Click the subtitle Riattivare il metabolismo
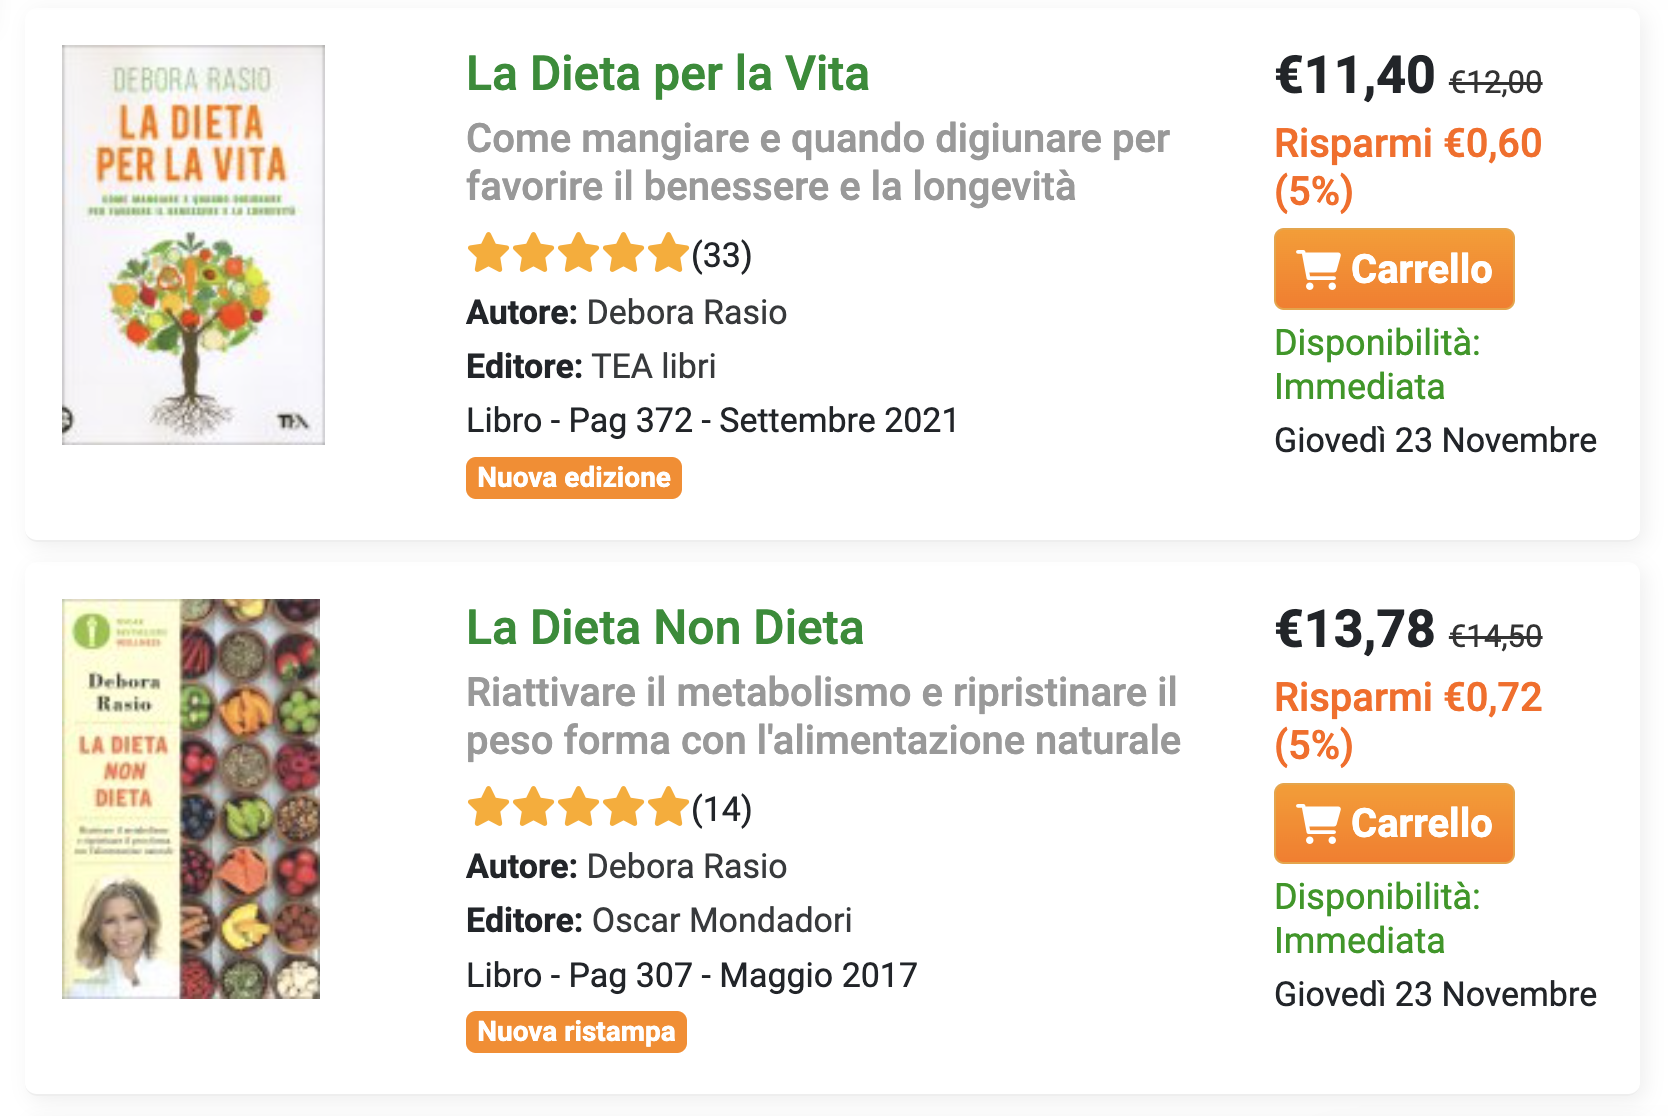Viewport: 1668px width, 1116px height. pyautogui.click(x=822, y=716)
